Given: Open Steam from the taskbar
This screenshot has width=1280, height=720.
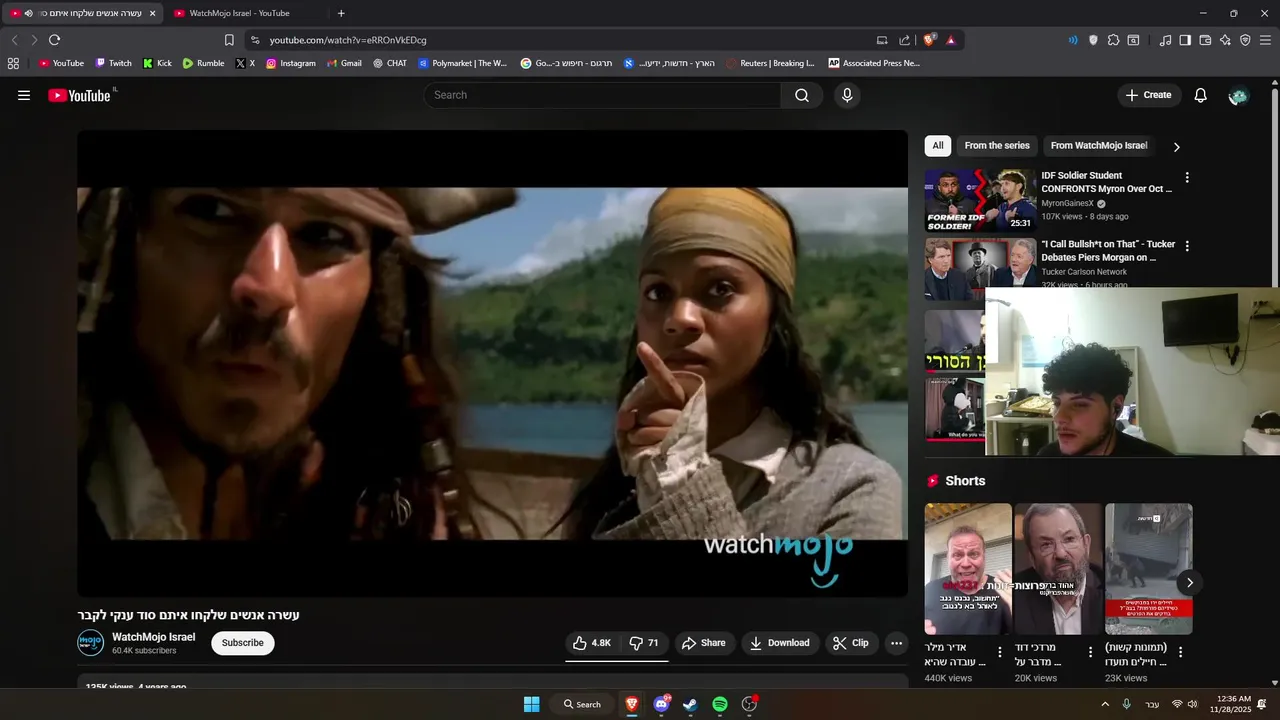Looking at the screenshot, I should tap(690, 704).
